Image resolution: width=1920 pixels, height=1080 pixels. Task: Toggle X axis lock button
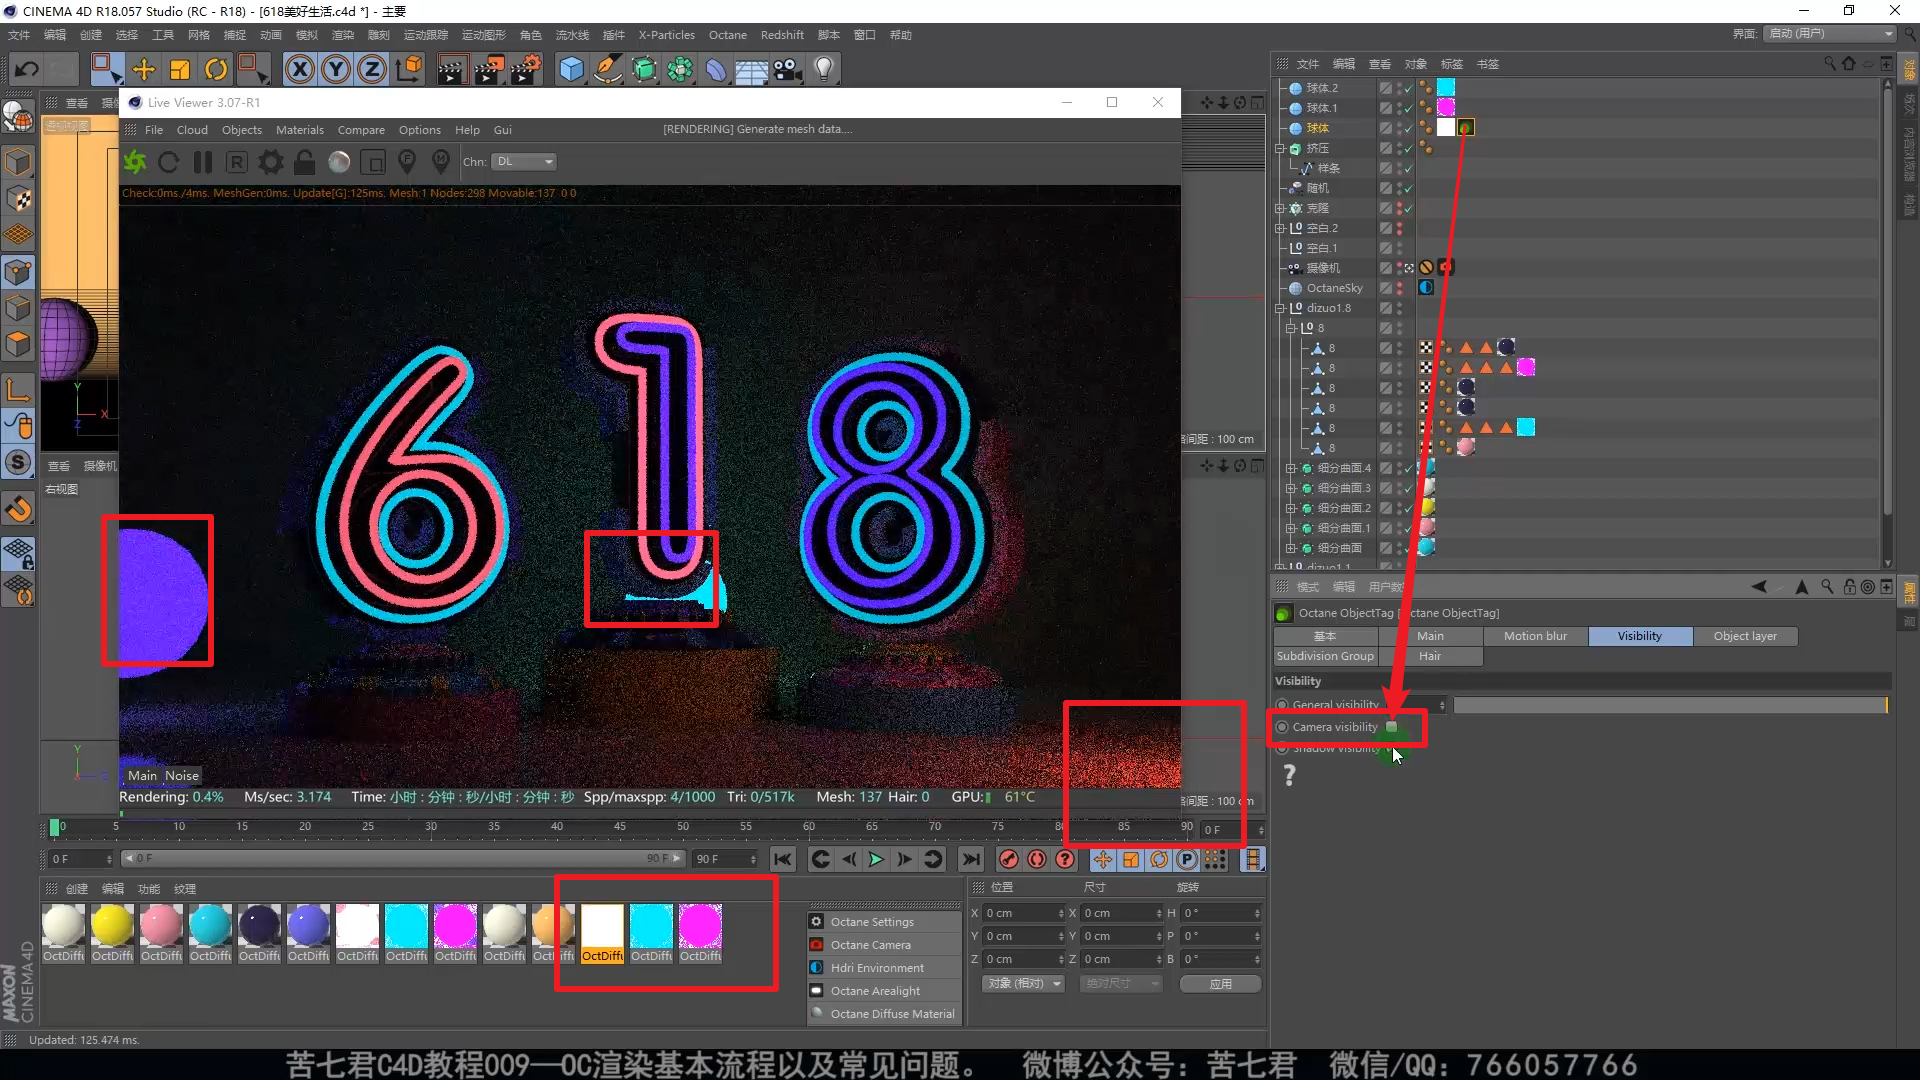[299, 69]
